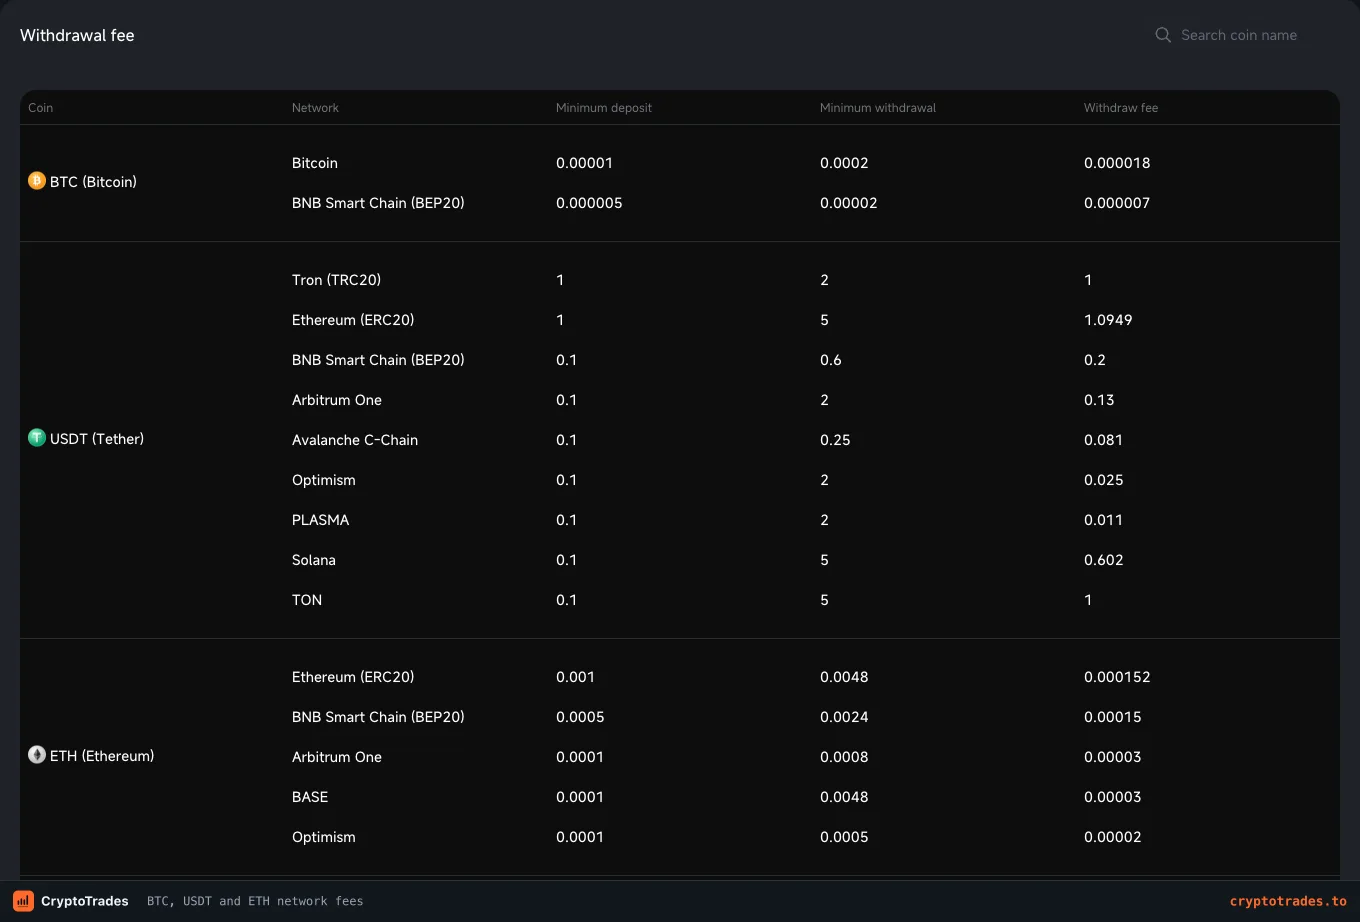The width and height of the screenshot is (1360, 922).
Task: Click the CryptoTrades logo icon
Action: click(23, 901)
